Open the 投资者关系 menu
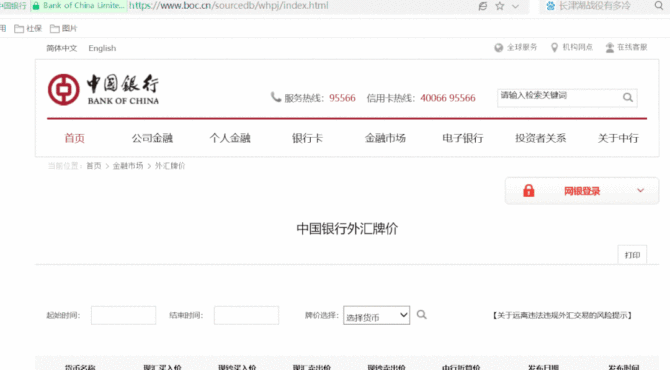This screenshot has width=670, height=370. pyautogui.click(x=541, y=138)
